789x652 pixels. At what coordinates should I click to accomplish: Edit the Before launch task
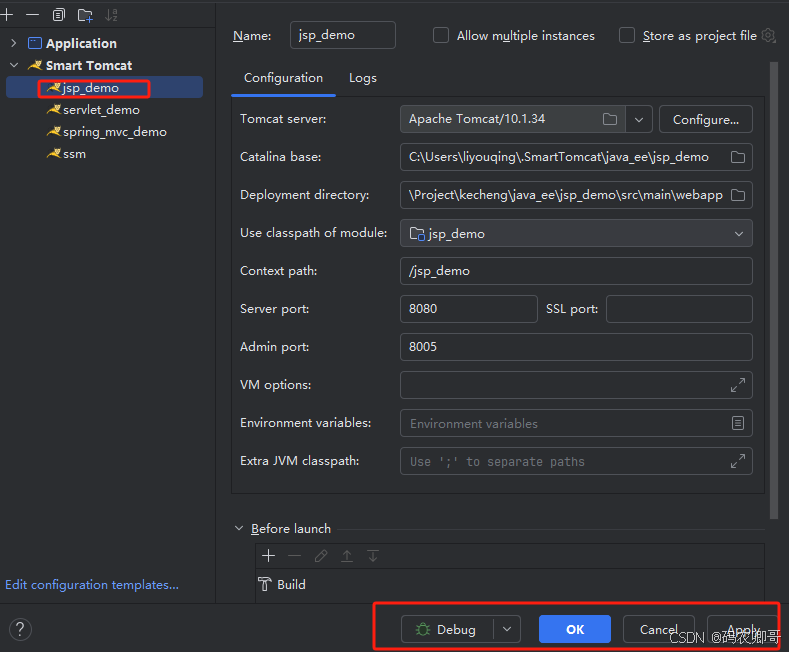[x=321, y=556]
